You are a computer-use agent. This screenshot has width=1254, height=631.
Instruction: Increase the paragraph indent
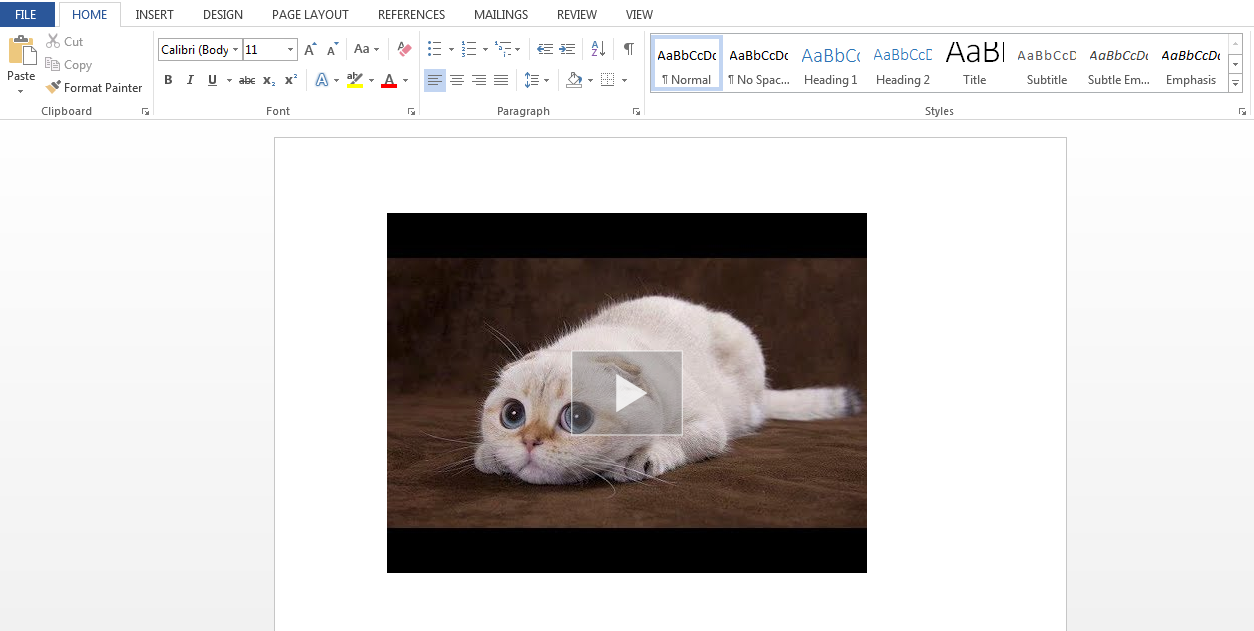click(x=567, y=49)
